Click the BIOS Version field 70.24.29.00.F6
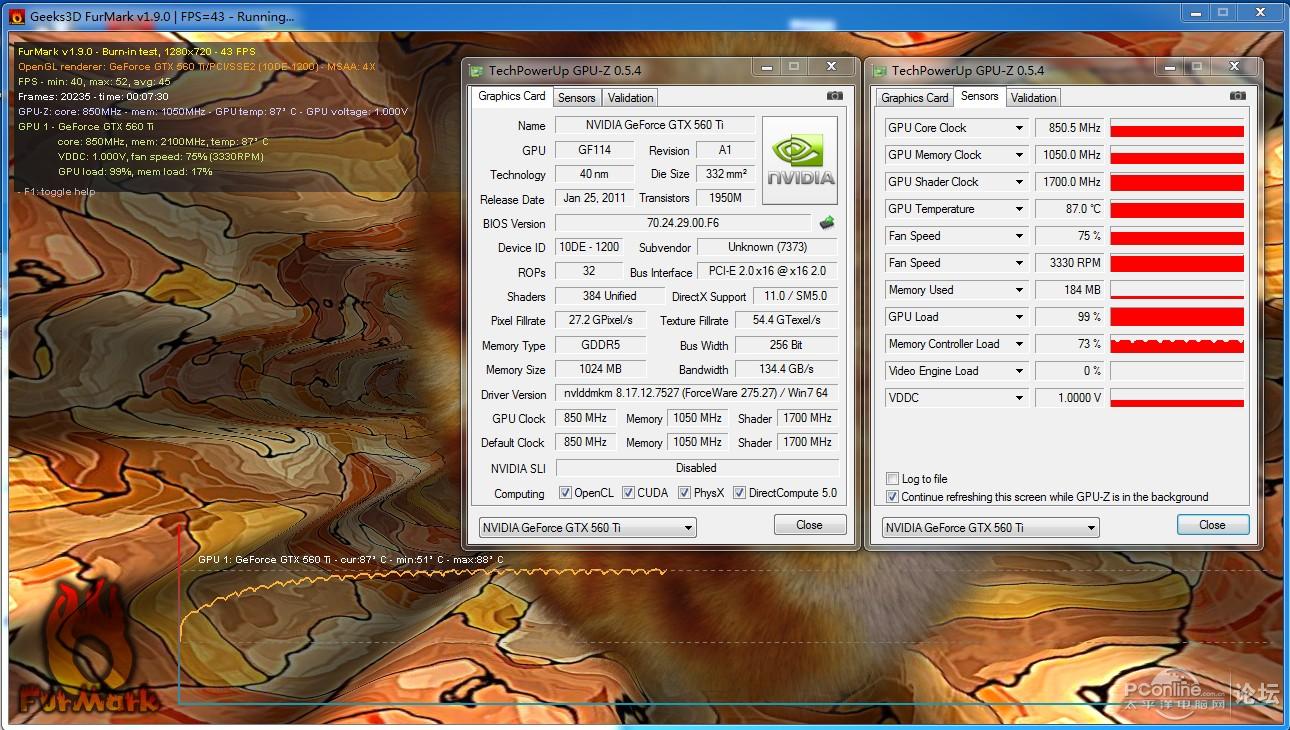The height and width of the screenshot is (730, 1290). (683, 223)
